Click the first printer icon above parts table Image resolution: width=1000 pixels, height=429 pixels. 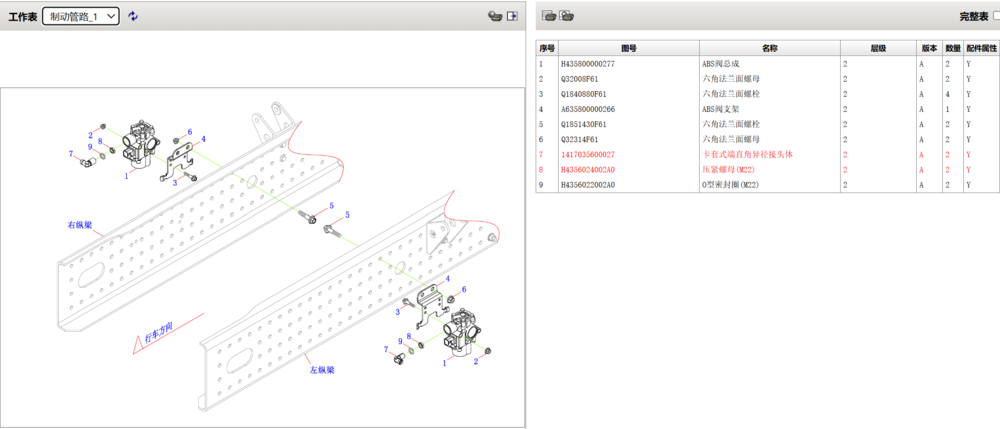point(549,16)
